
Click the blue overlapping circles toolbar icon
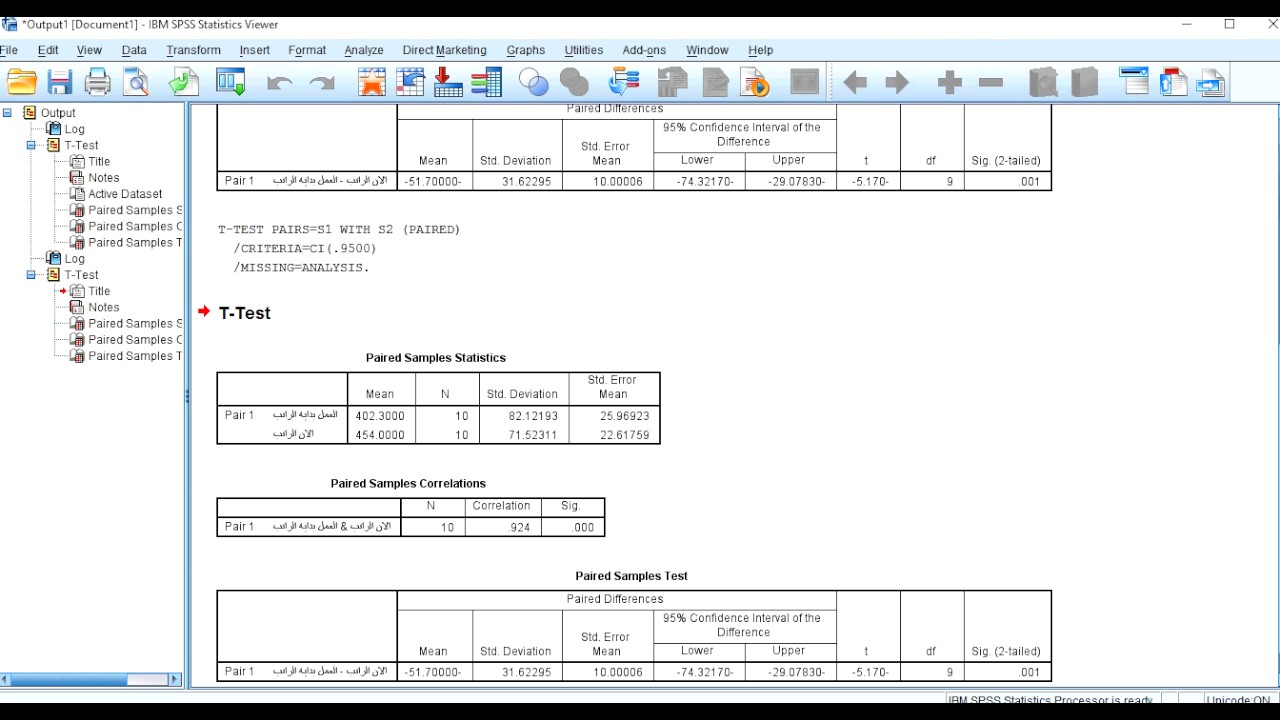[534, 82]
